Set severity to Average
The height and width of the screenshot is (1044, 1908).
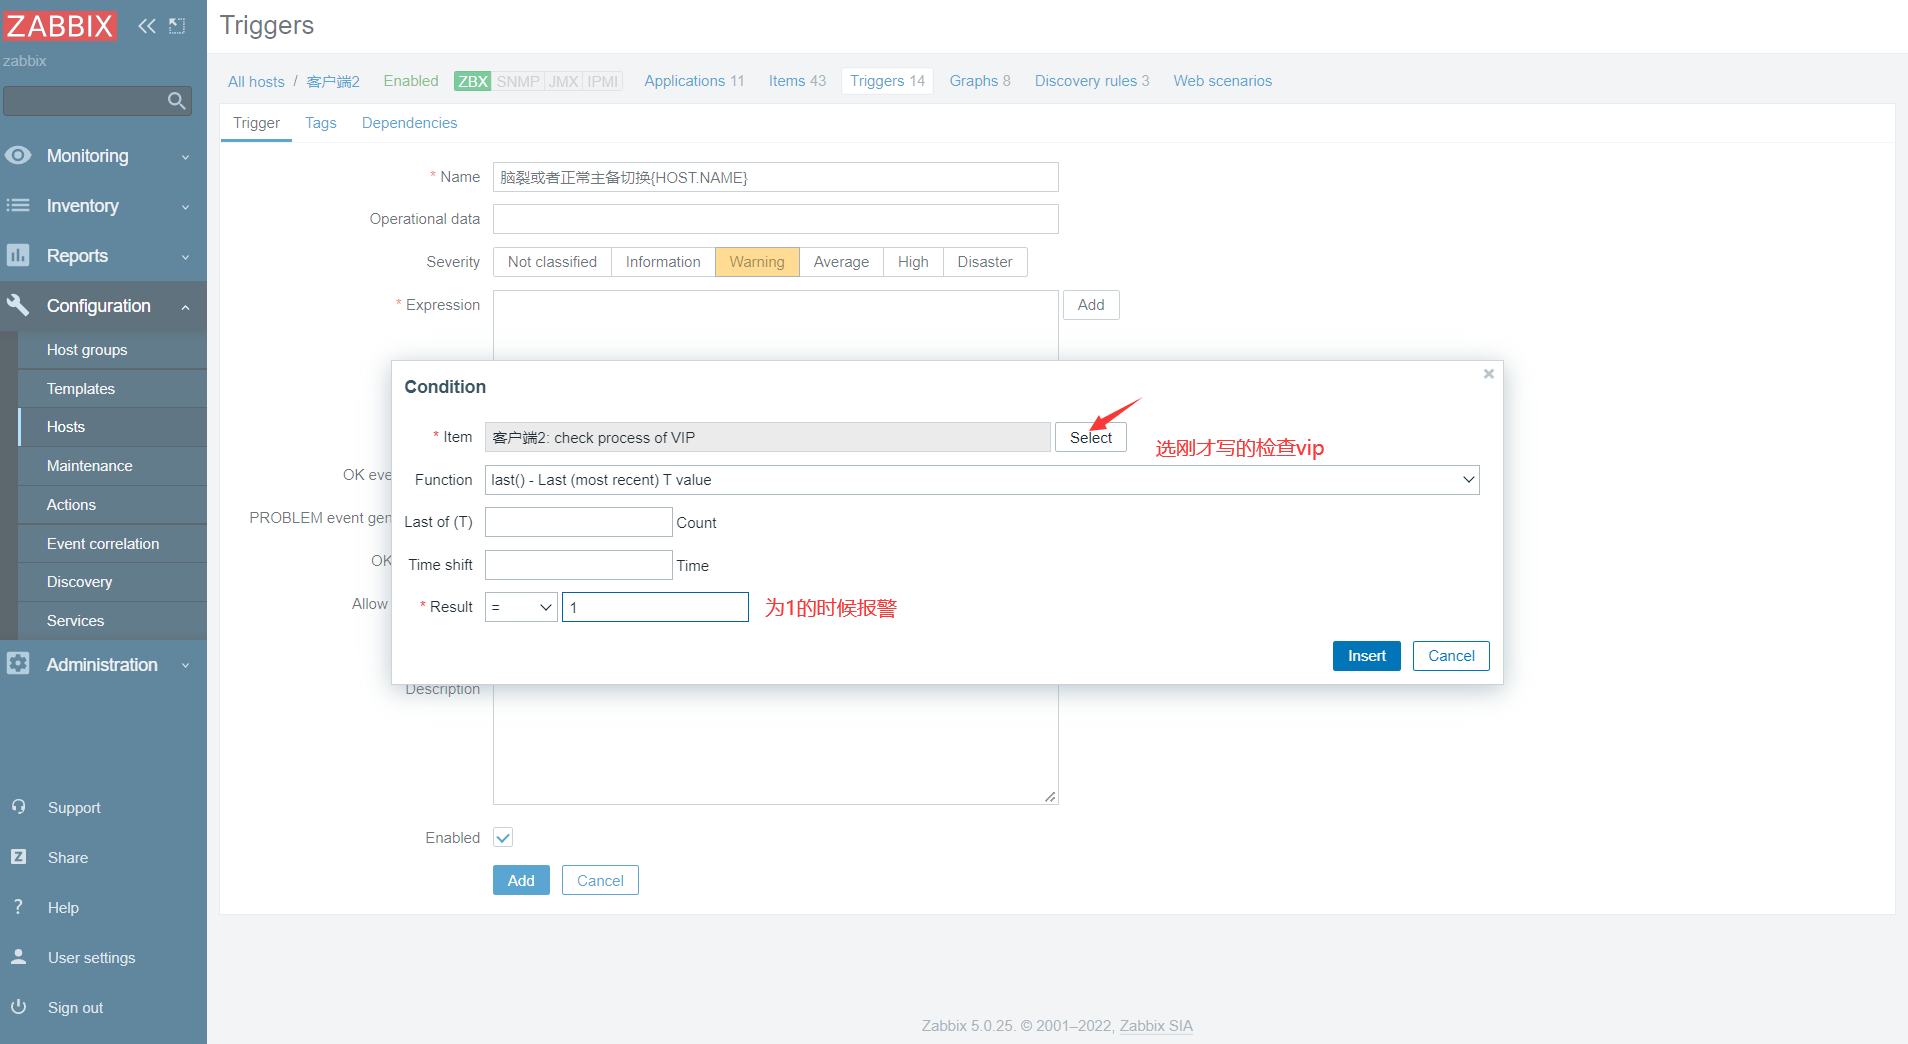[841, 262]
